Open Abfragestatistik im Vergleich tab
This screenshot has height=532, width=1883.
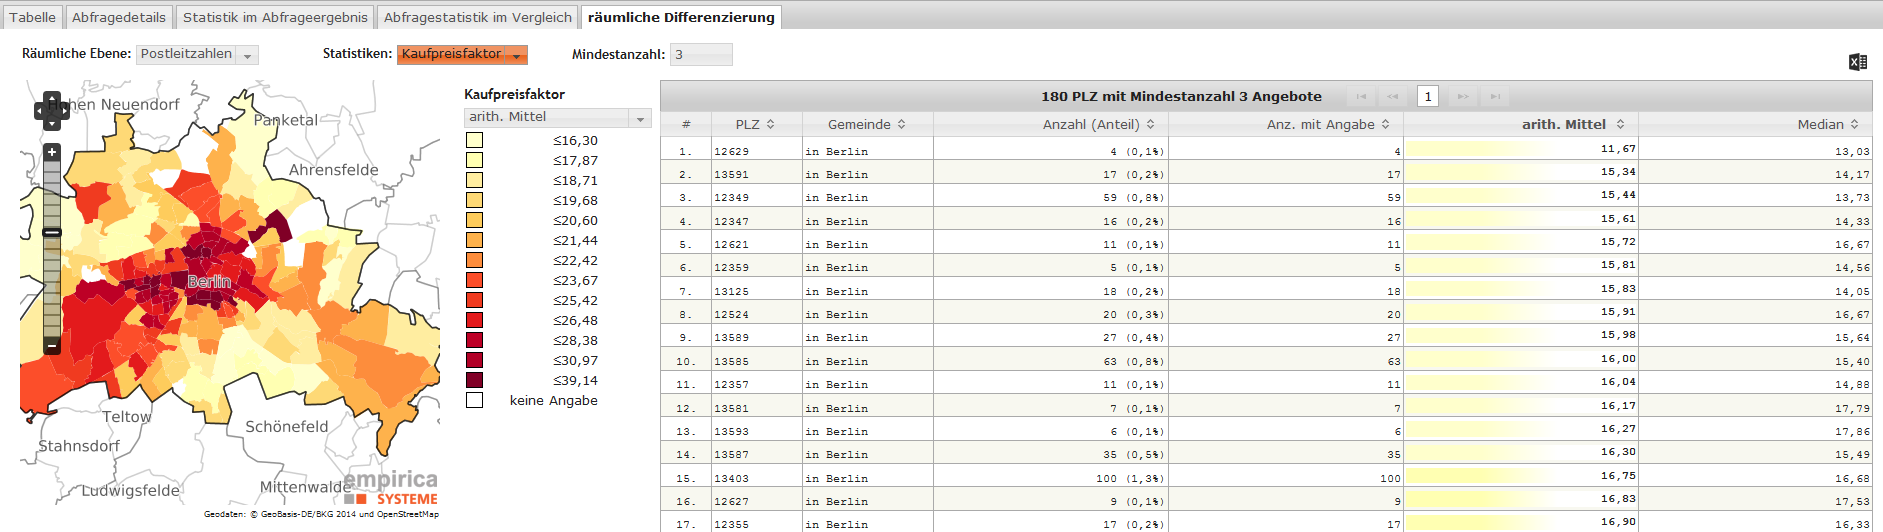coord(478,17)
